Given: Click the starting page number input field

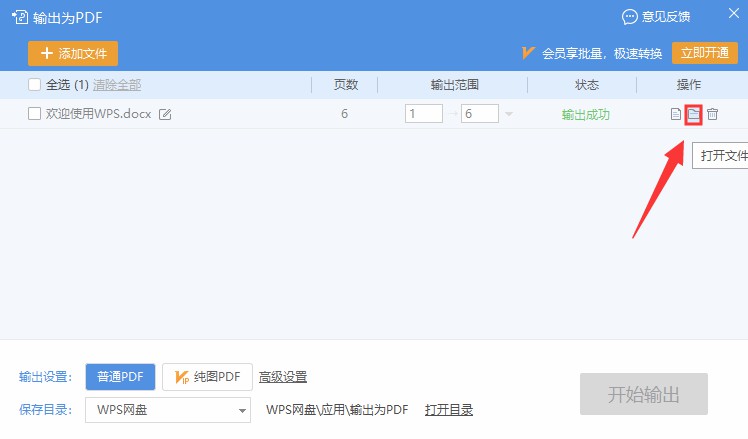Looking at the screenshot, I should coord(424,114).
